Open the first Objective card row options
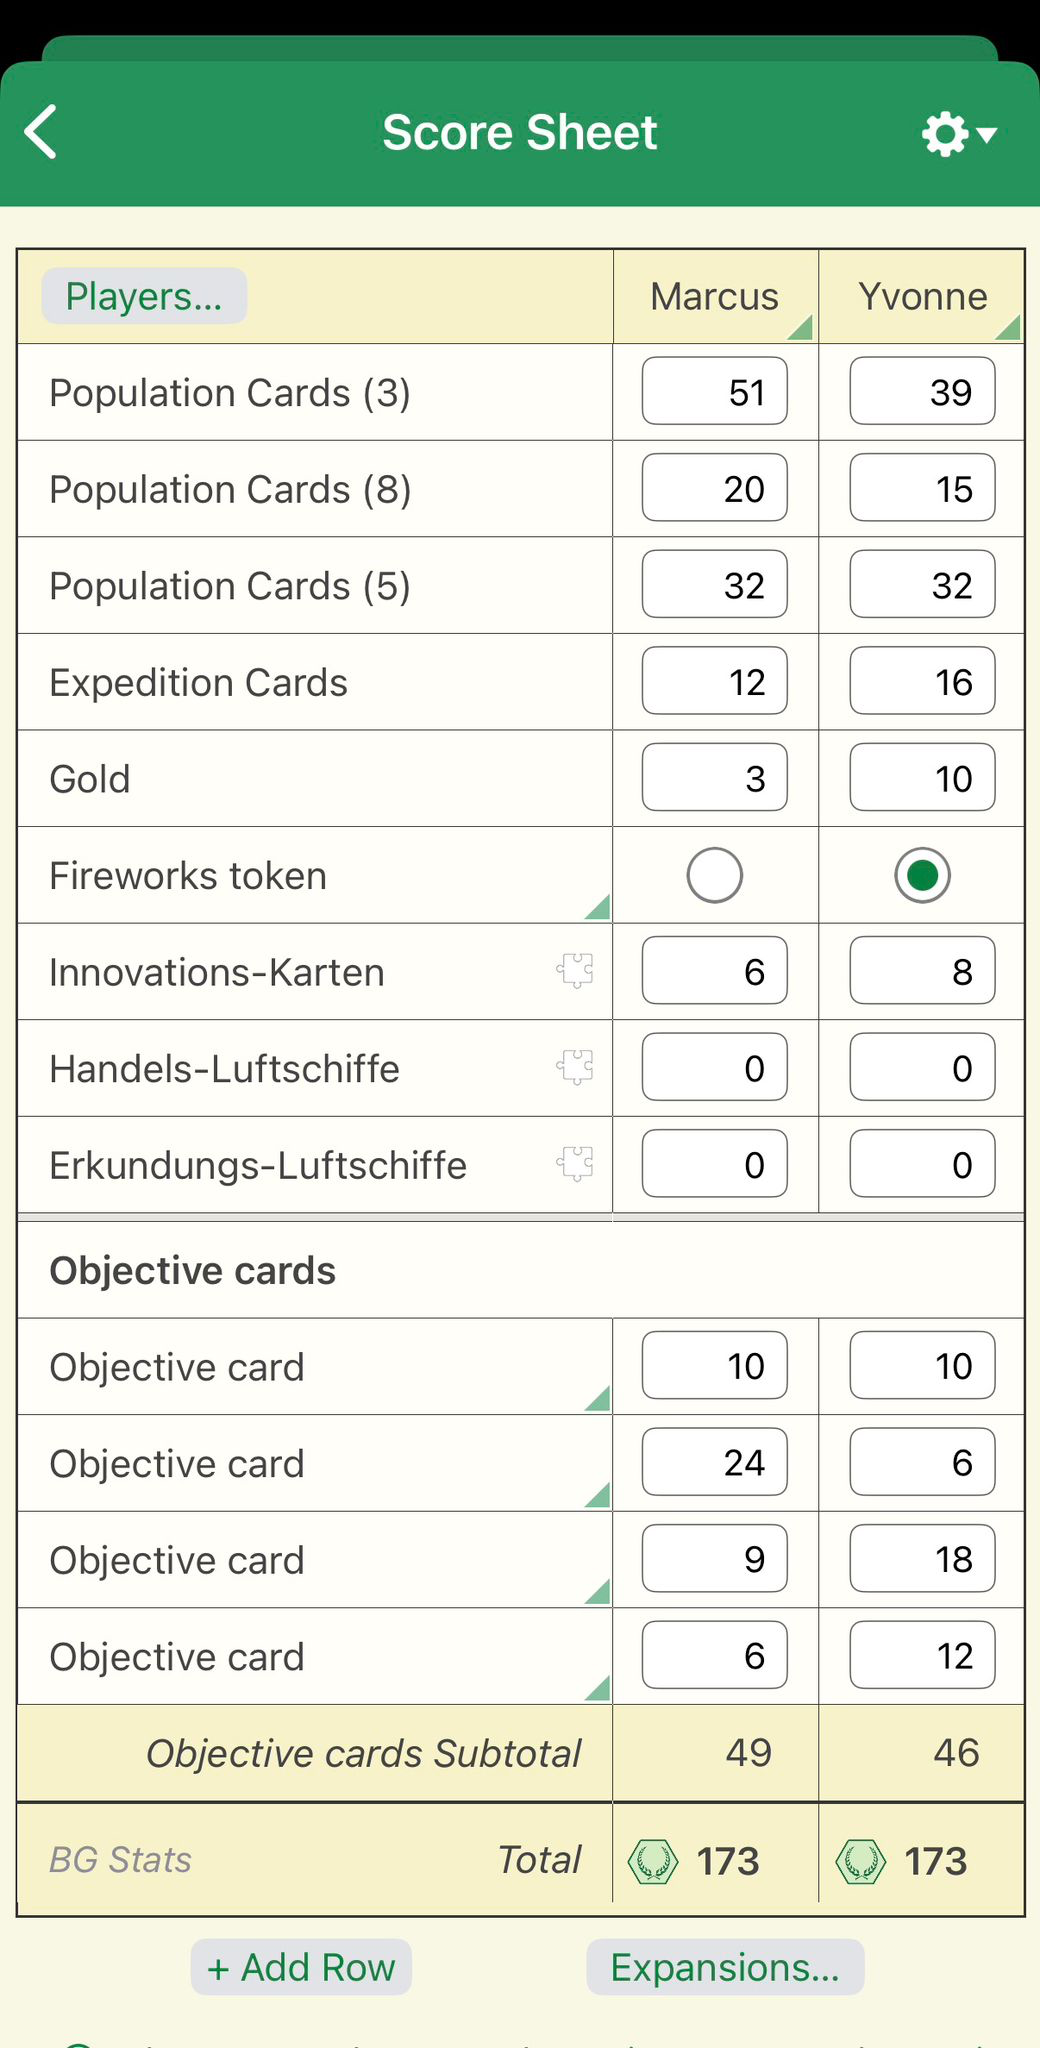This screenshot has height=2048, width=1040. point(598,1398)
